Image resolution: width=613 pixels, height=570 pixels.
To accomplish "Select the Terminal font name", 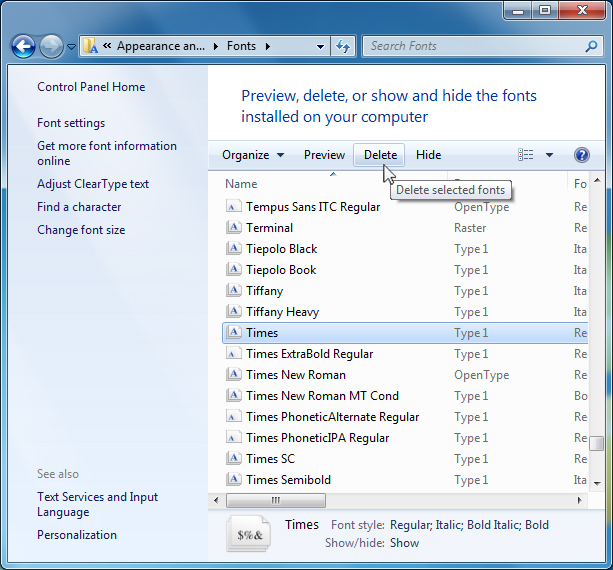I will tap(269, 228).
